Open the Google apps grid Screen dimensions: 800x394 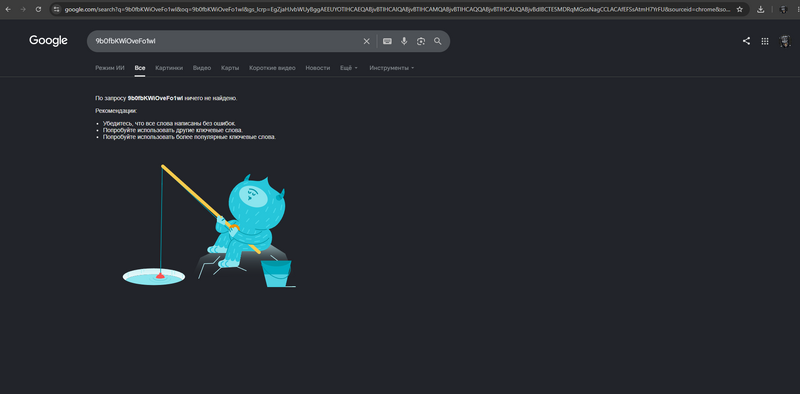pyautogui.click(x=765, y=41)
